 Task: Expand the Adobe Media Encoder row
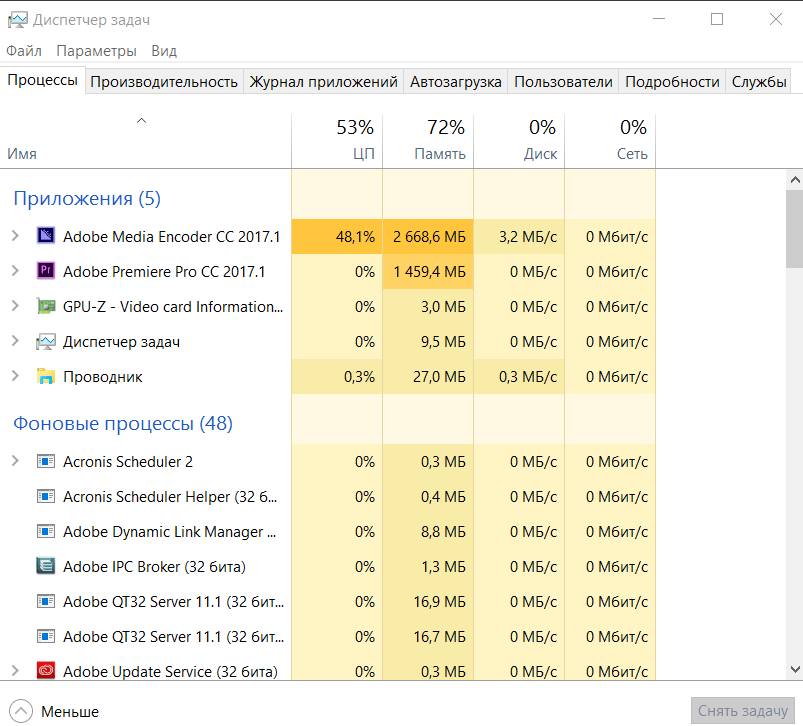tap(15, 236)
